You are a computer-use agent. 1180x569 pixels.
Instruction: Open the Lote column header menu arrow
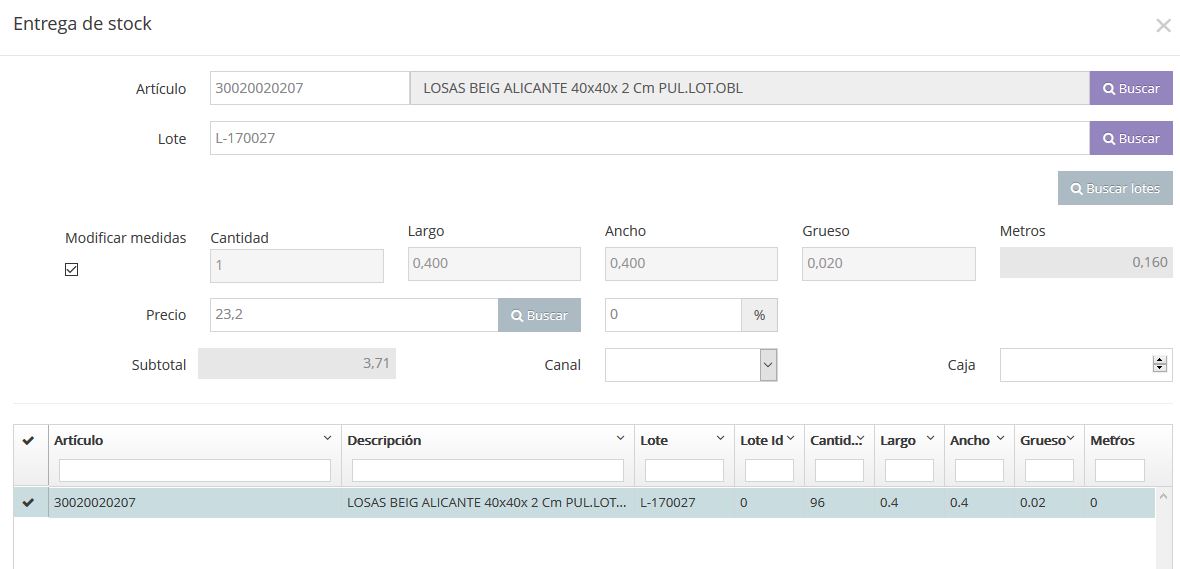point(720,438)
